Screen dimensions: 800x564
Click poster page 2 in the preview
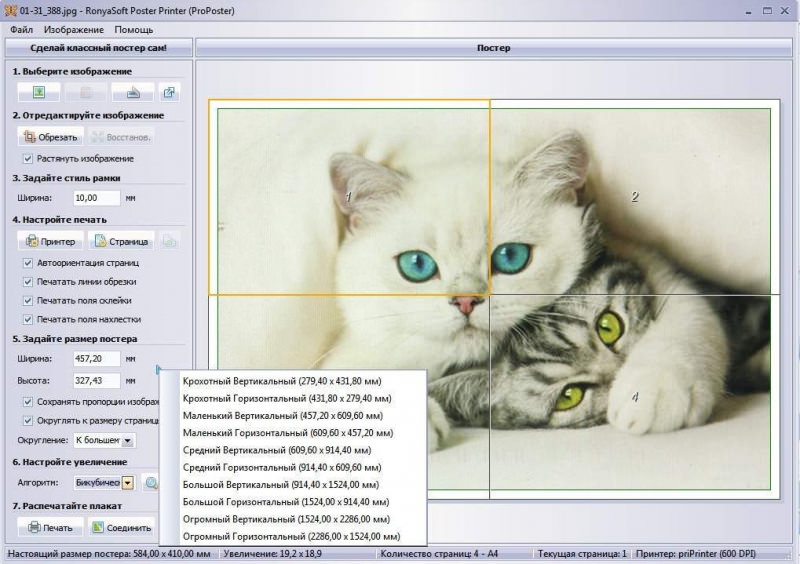(x=635, y=197)
